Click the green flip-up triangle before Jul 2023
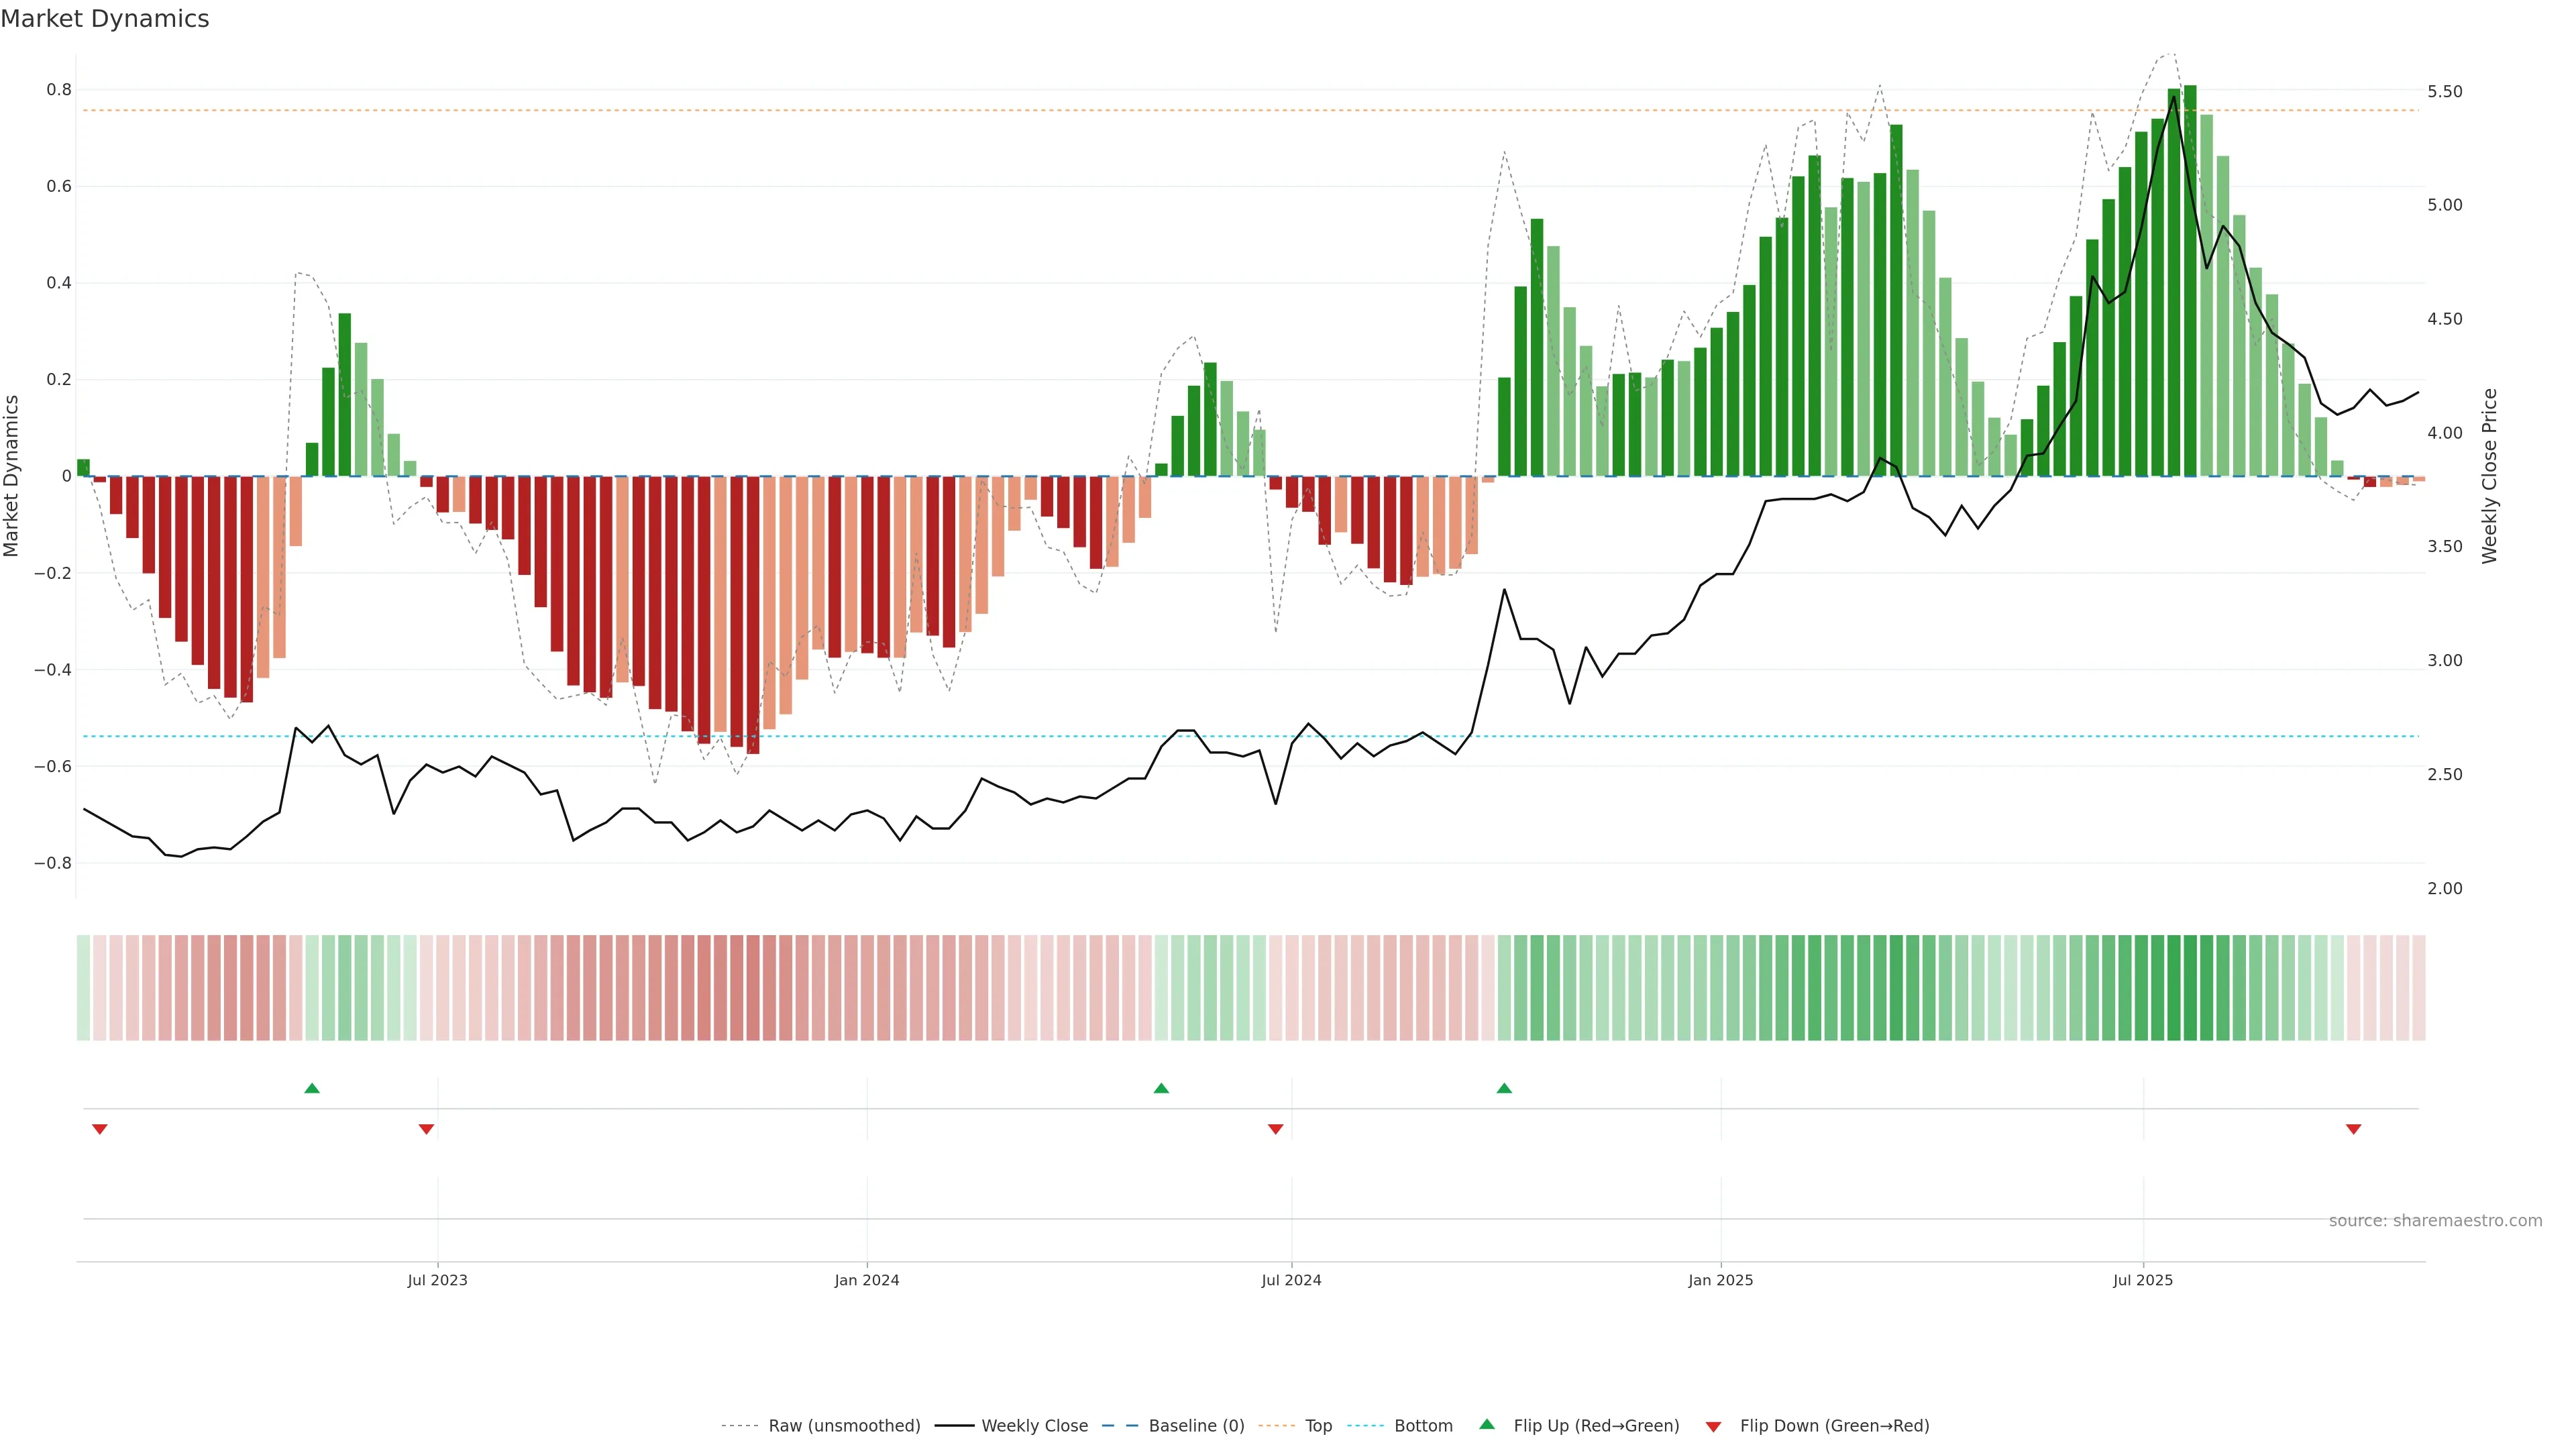 click(312, 1088)
